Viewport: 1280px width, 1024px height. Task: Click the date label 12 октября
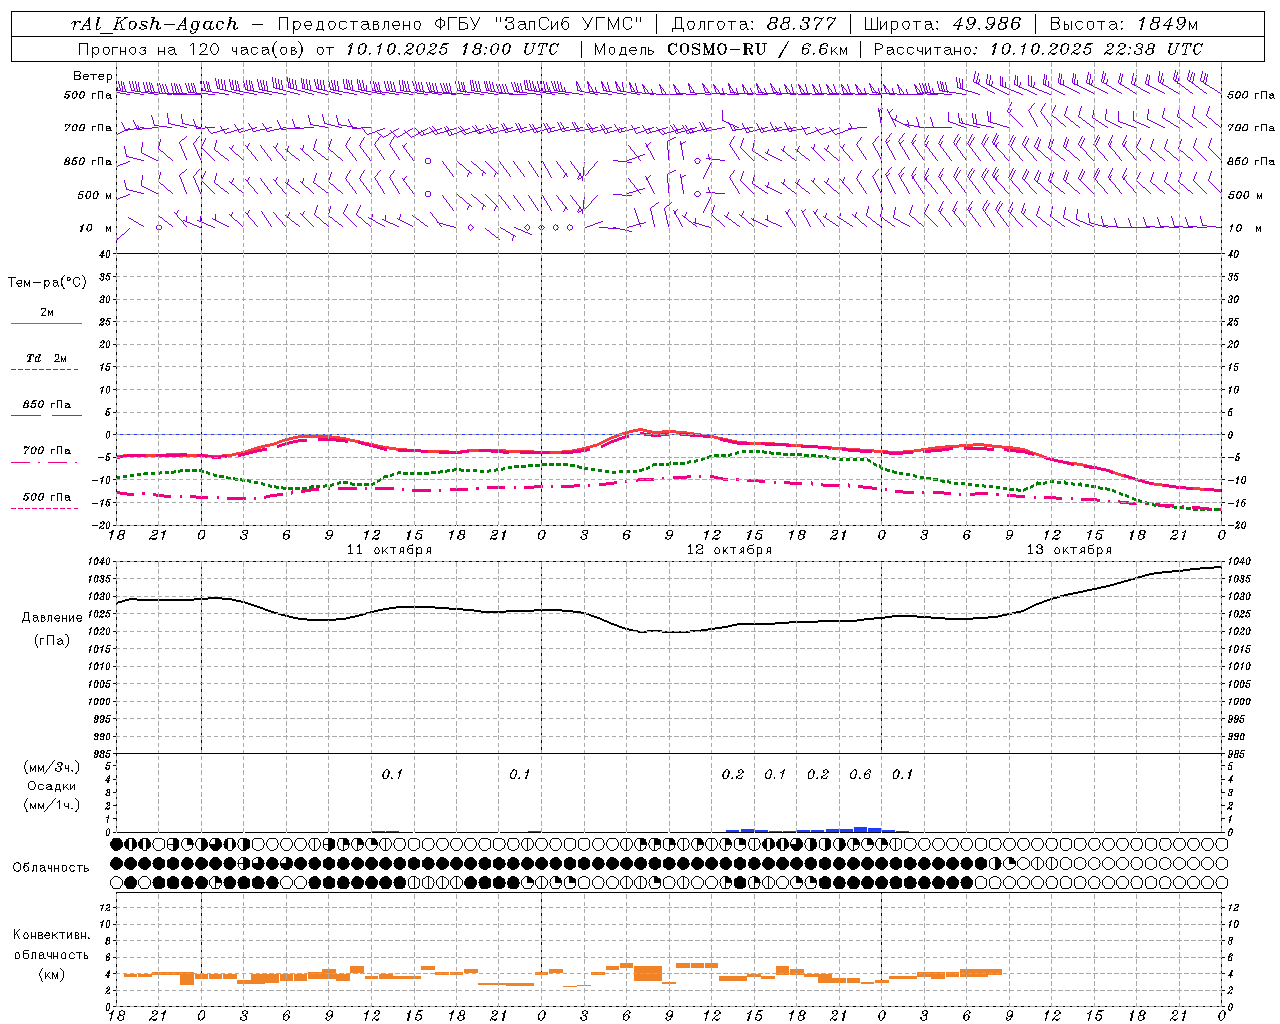pos(729,550)
